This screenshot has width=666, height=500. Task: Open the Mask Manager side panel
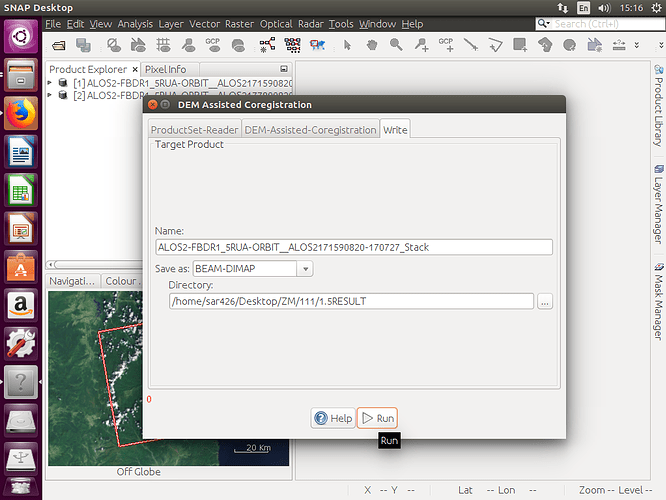click(x=658, y=301)
